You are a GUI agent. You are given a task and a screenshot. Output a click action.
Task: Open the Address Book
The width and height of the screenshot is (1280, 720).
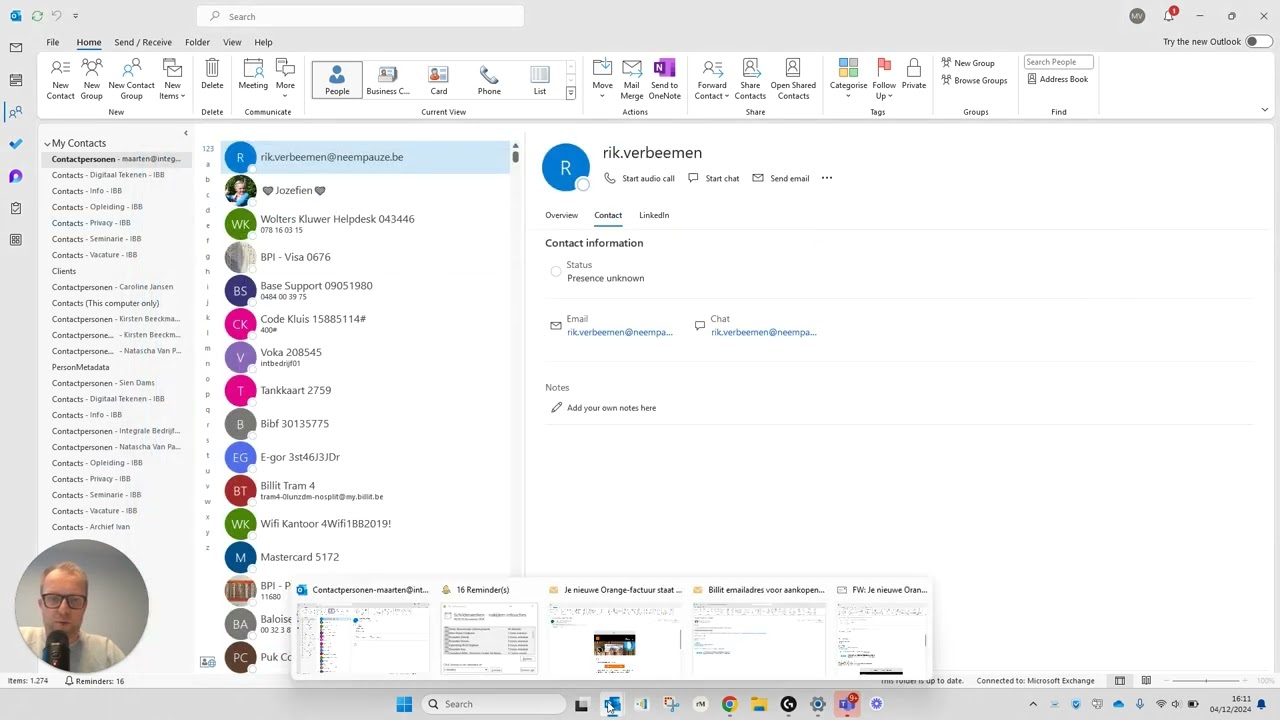point(1057,79)
